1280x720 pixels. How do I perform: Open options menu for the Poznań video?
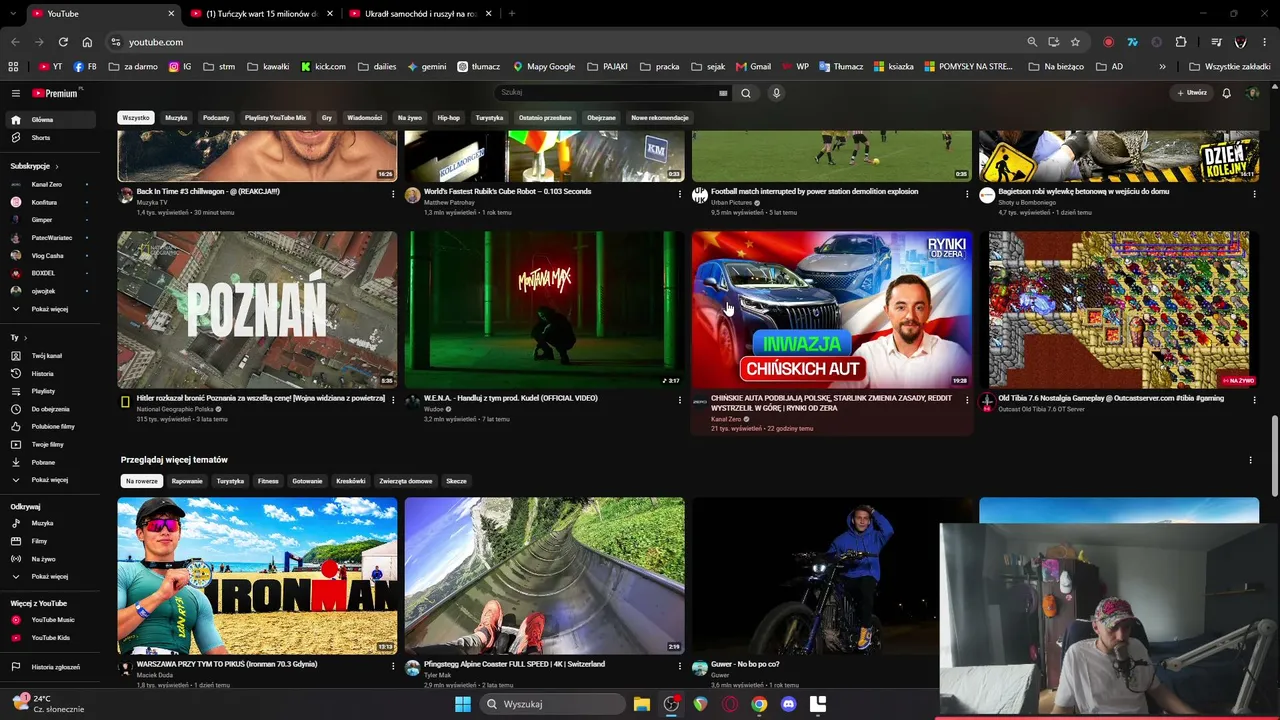pos(392,401)
